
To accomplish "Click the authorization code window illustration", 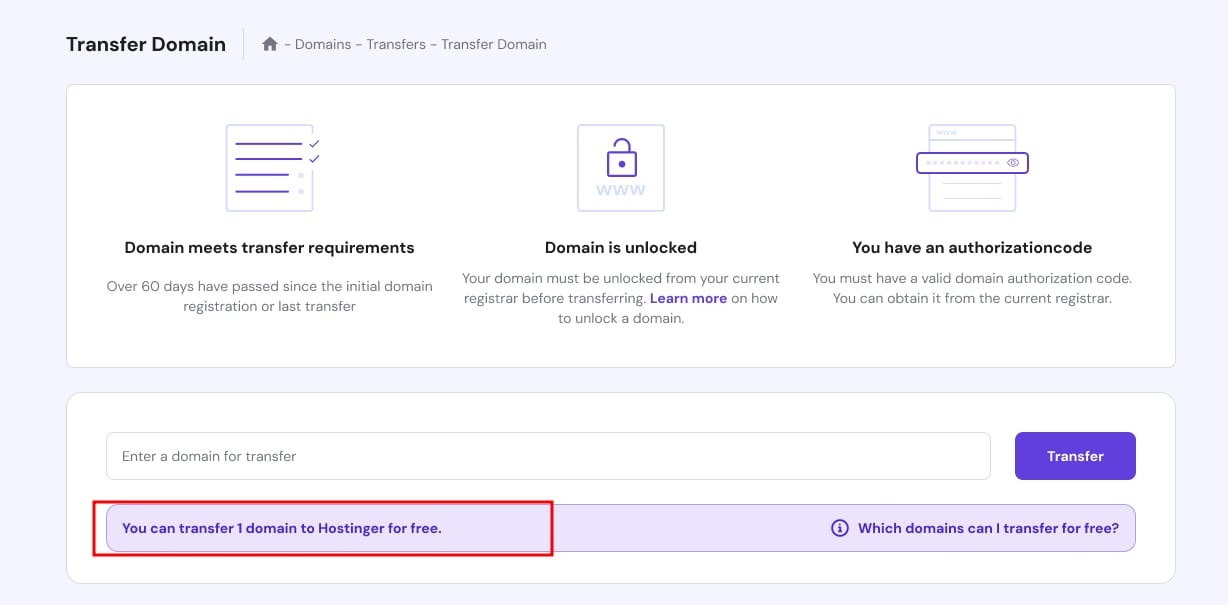I will [972, 167].
